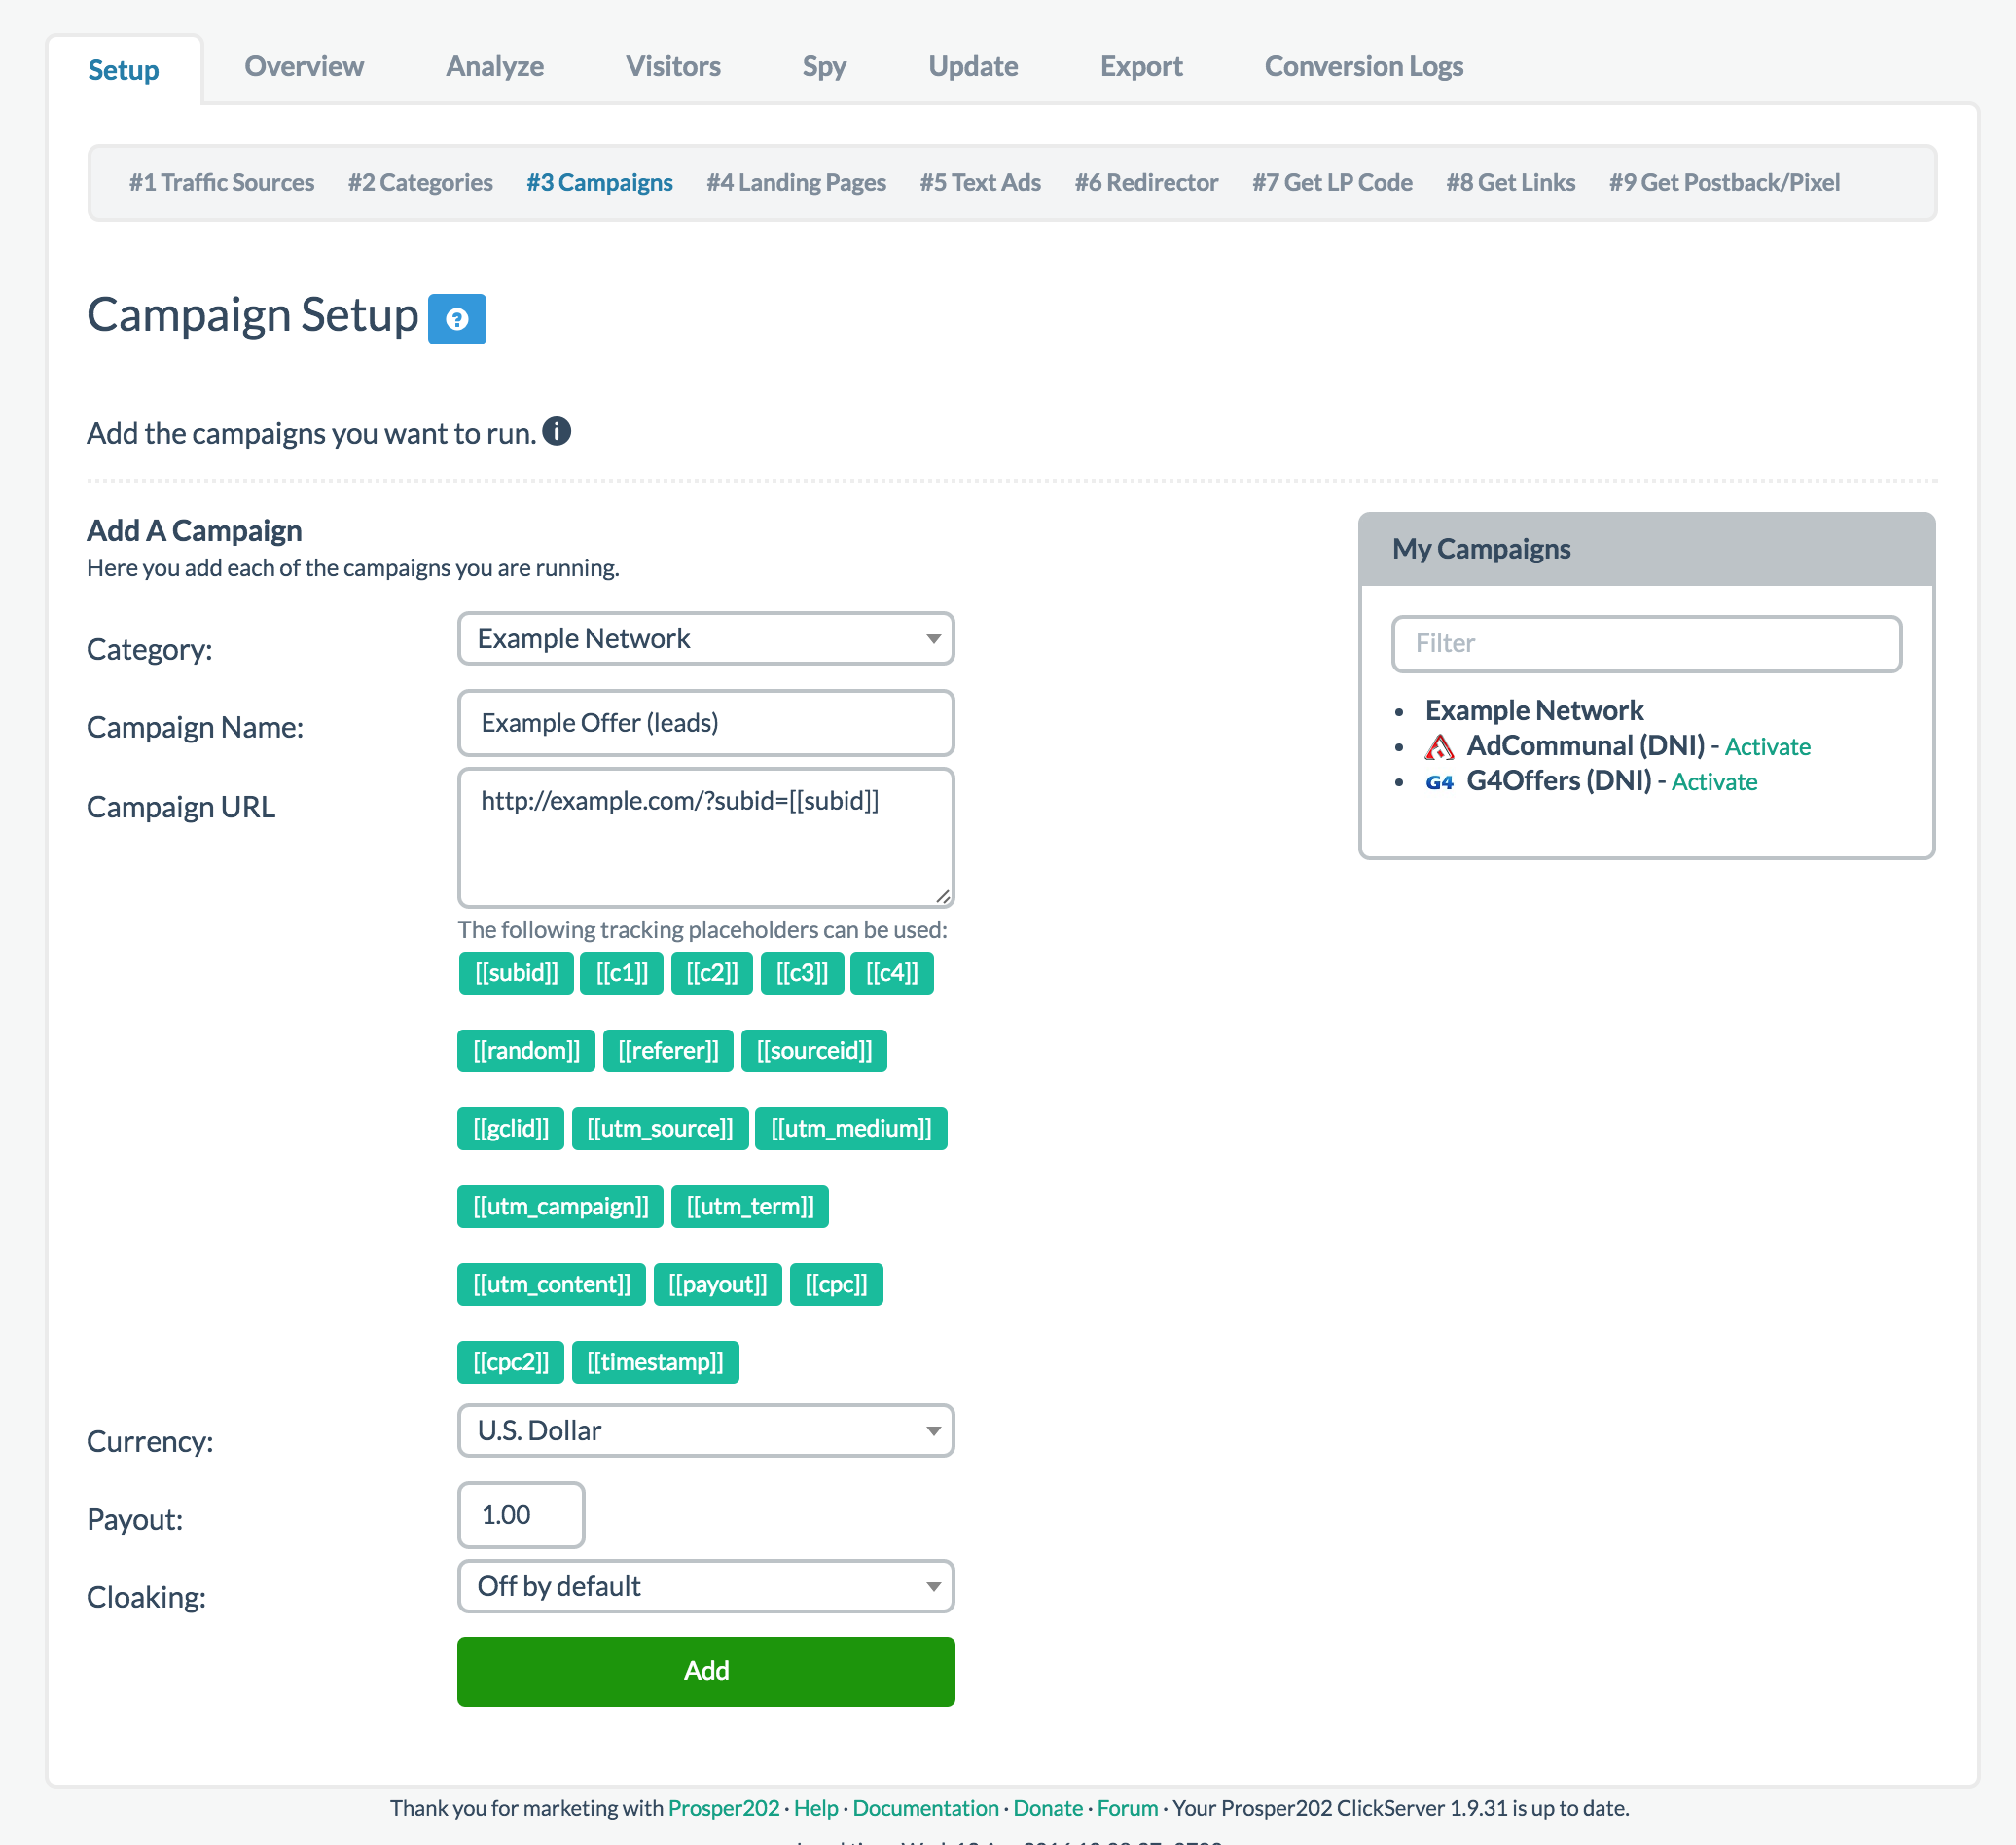
Task: Click the G4Offers G4 logo icon
Action: click(x=1439, y=782)
